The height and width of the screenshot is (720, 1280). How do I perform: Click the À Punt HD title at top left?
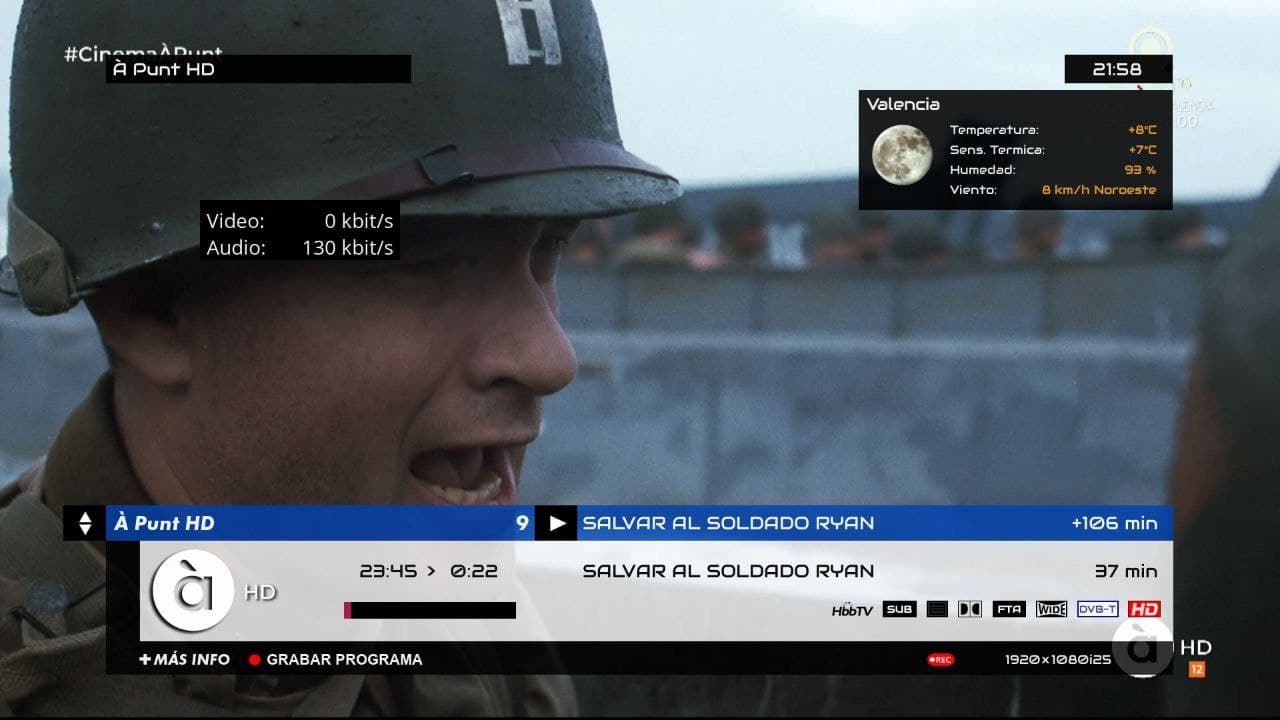164,69
